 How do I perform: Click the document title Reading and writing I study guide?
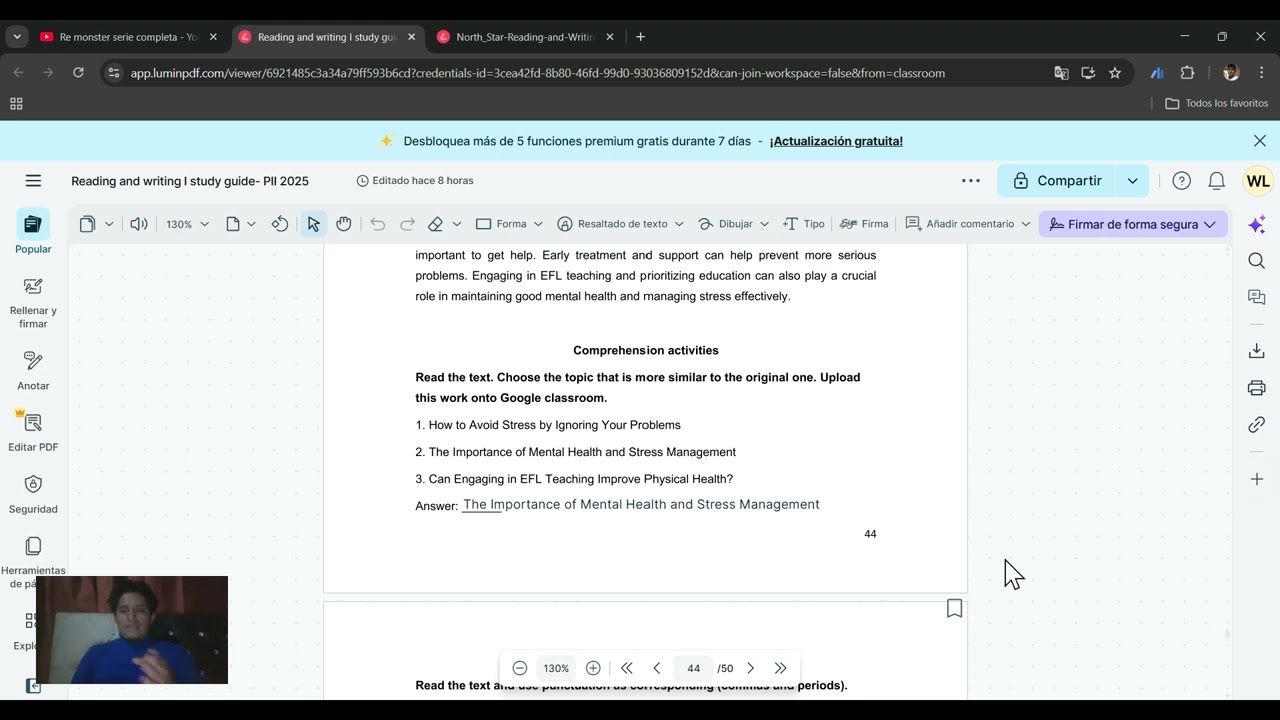point(190,181)
